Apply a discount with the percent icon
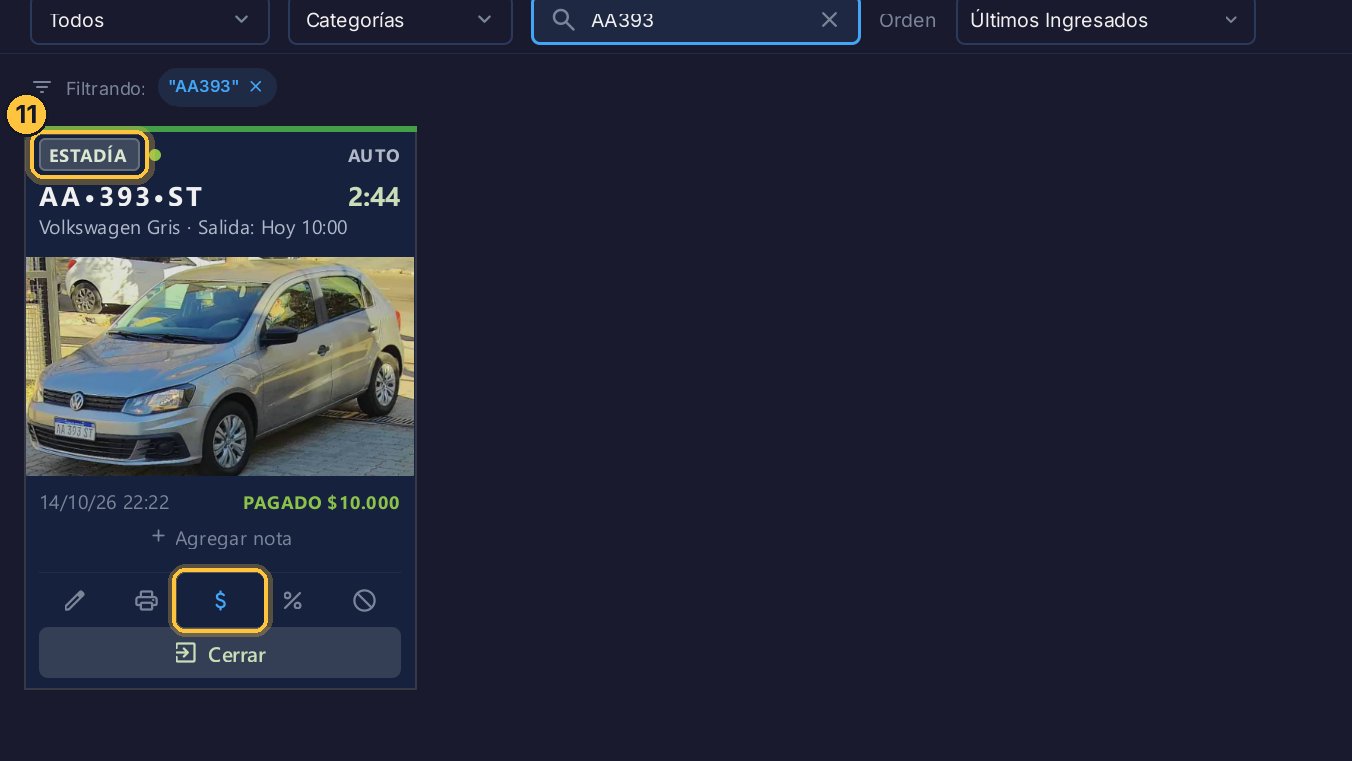The image size is (1352, 761). coord(292,601)
